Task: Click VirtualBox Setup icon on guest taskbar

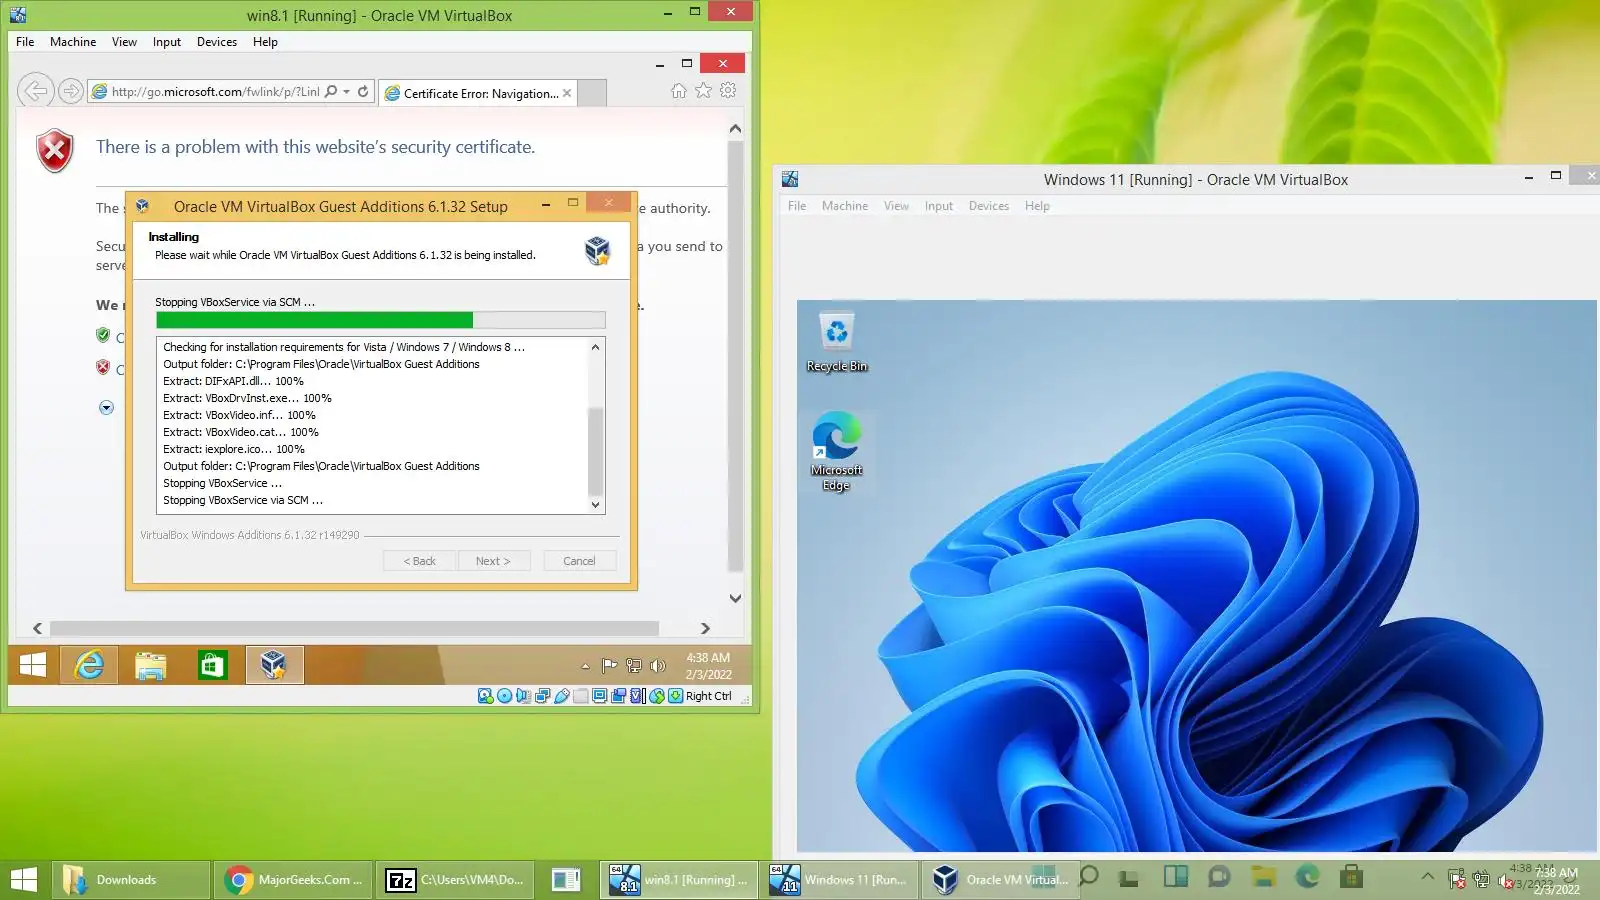Action: (x=274, y=665)
